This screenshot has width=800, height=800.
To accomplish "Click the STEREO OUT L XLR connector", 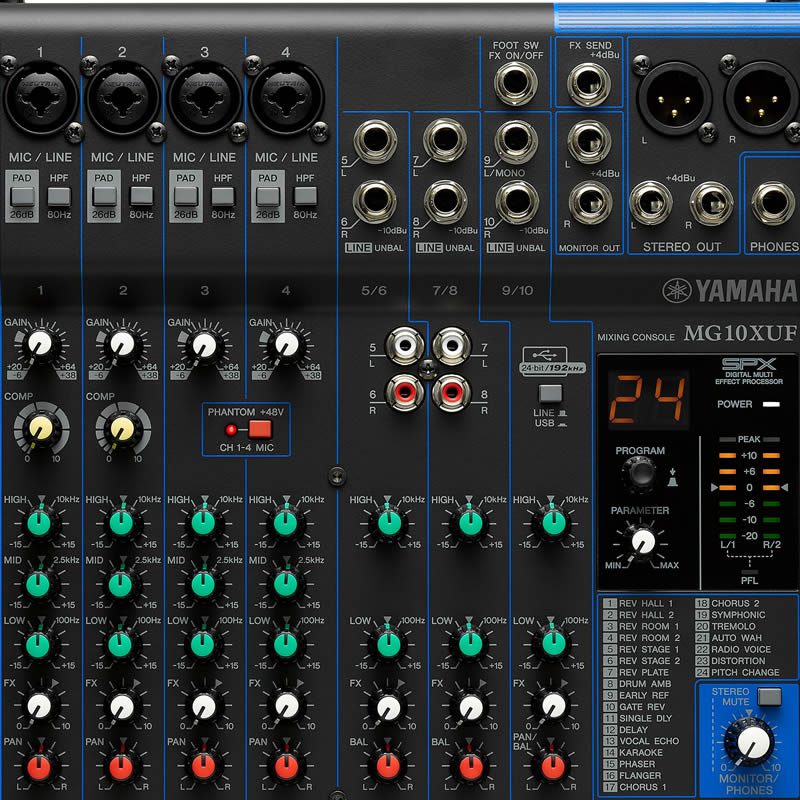I will click(x=674, y=98).
